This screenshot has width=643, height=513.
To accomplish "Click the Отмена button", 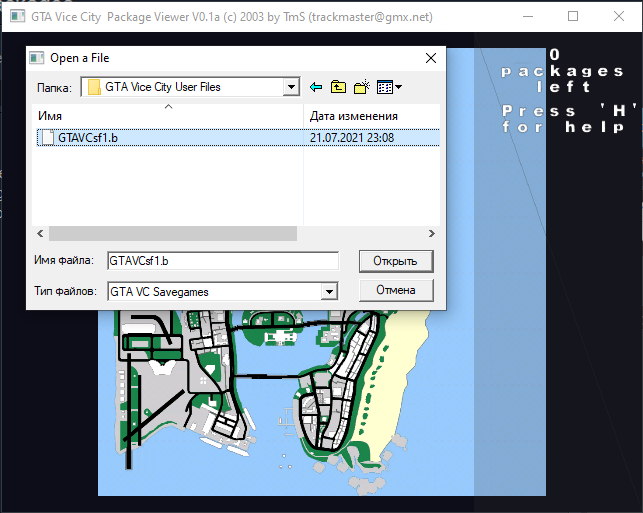I will tap(396, 290).
